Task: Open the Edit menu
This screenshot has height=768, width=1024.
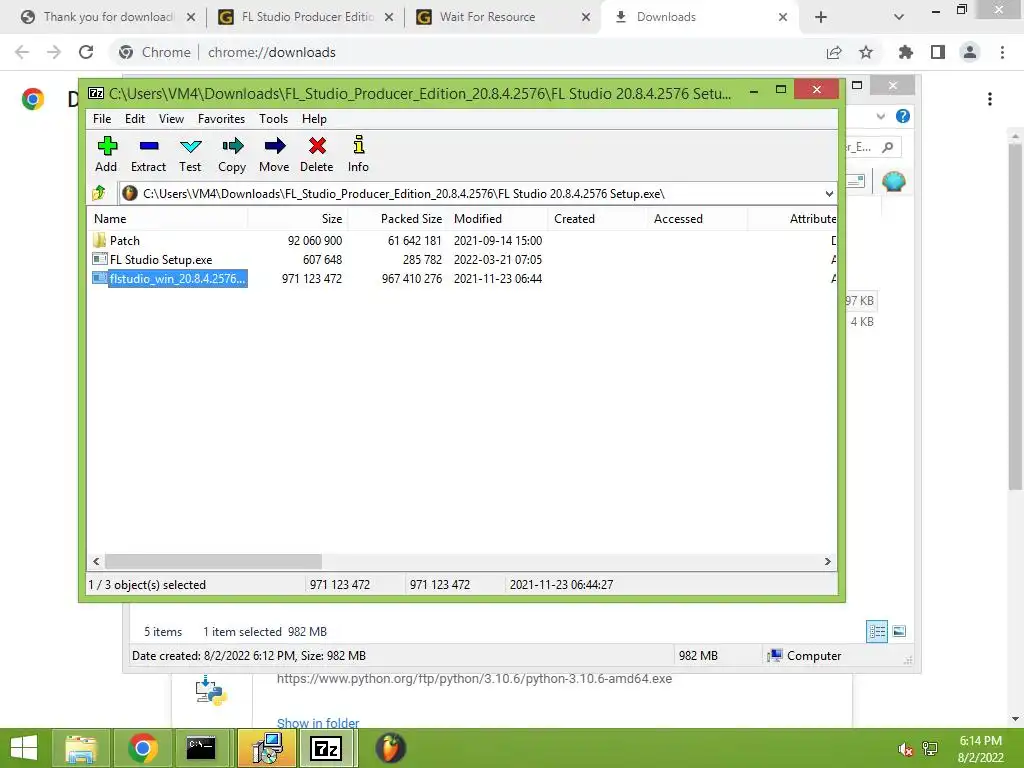Action: pyautogui.click(x=135, y=119)
